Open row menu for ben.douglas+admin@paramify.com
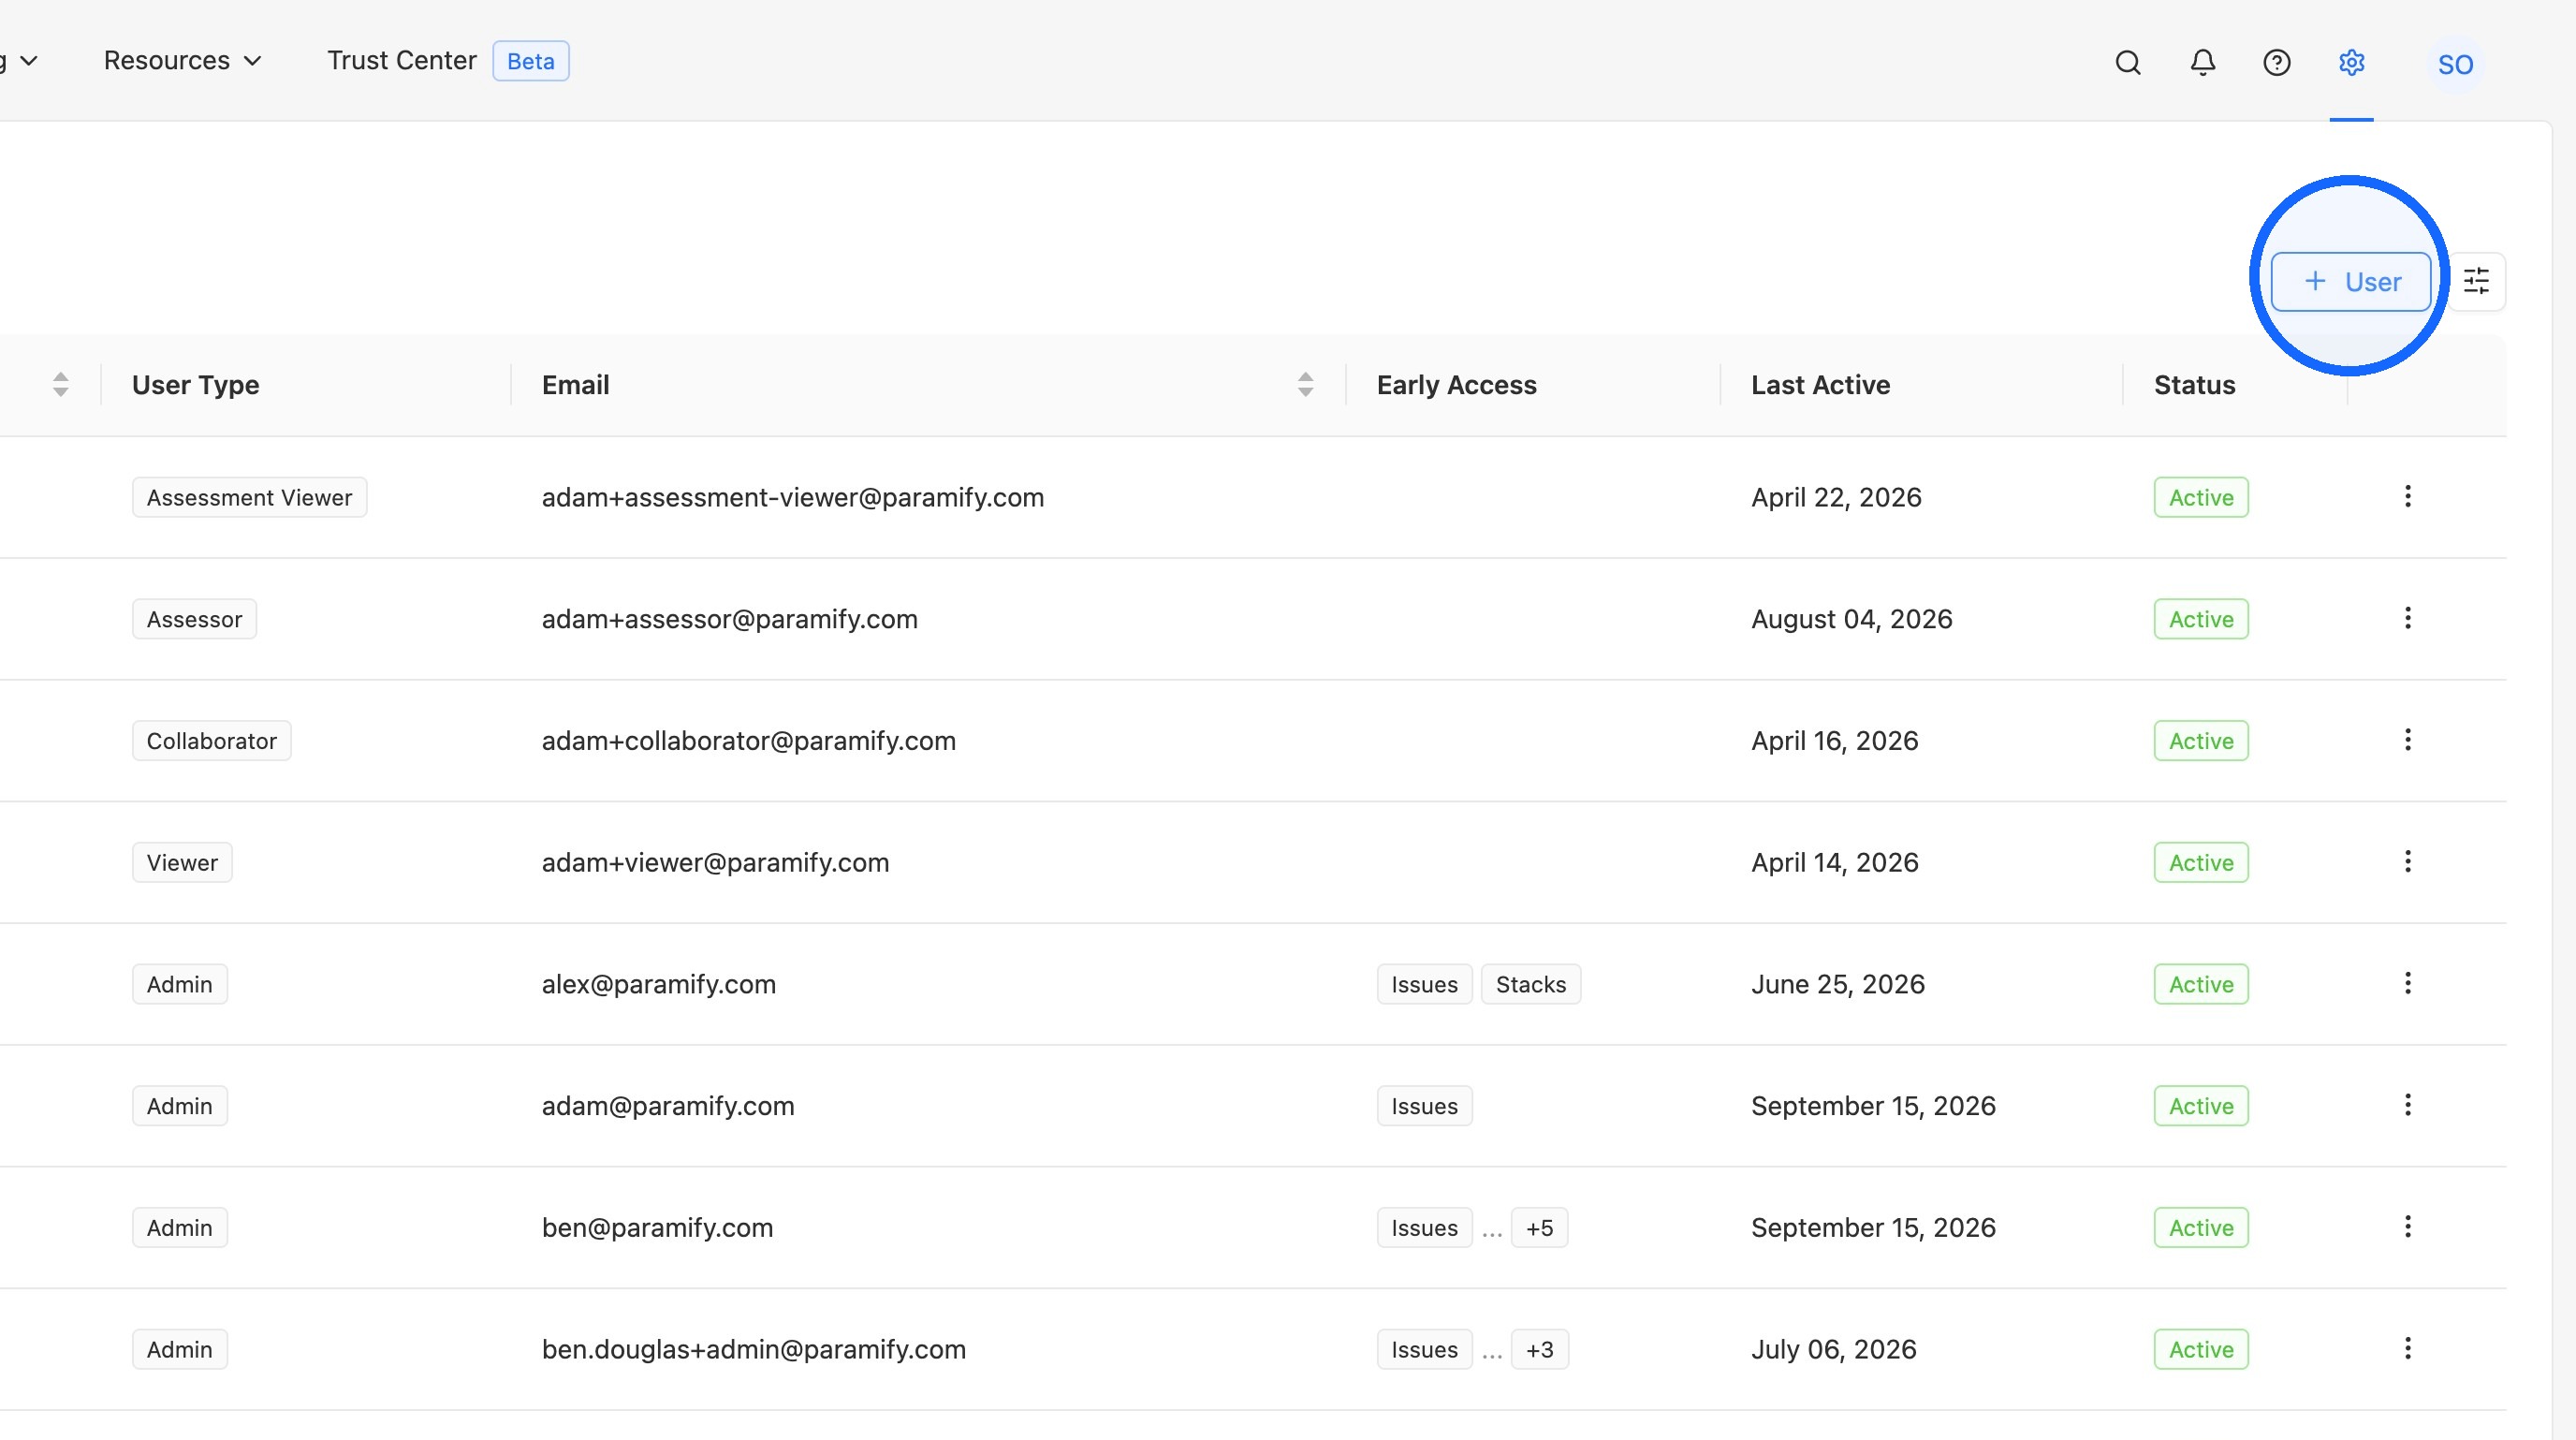 coord(2407,1349)
